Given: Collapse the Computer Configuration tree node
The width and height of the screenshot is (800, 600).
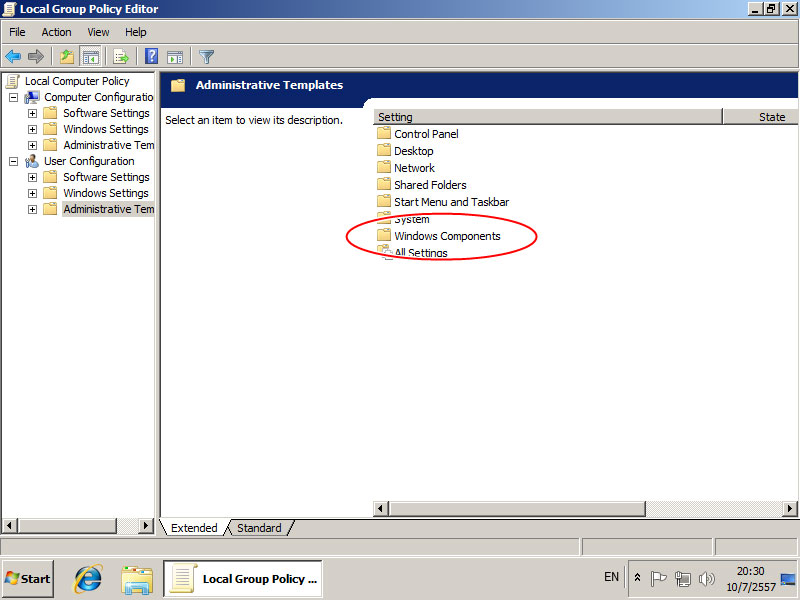Looking at the screenshot, I should pos(14,97).
